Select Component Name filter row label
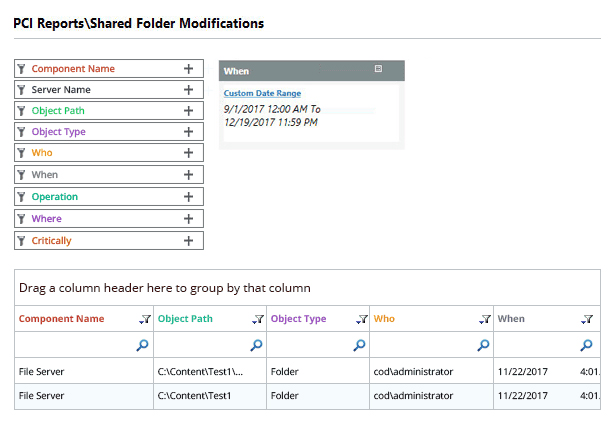 (73, 69)
